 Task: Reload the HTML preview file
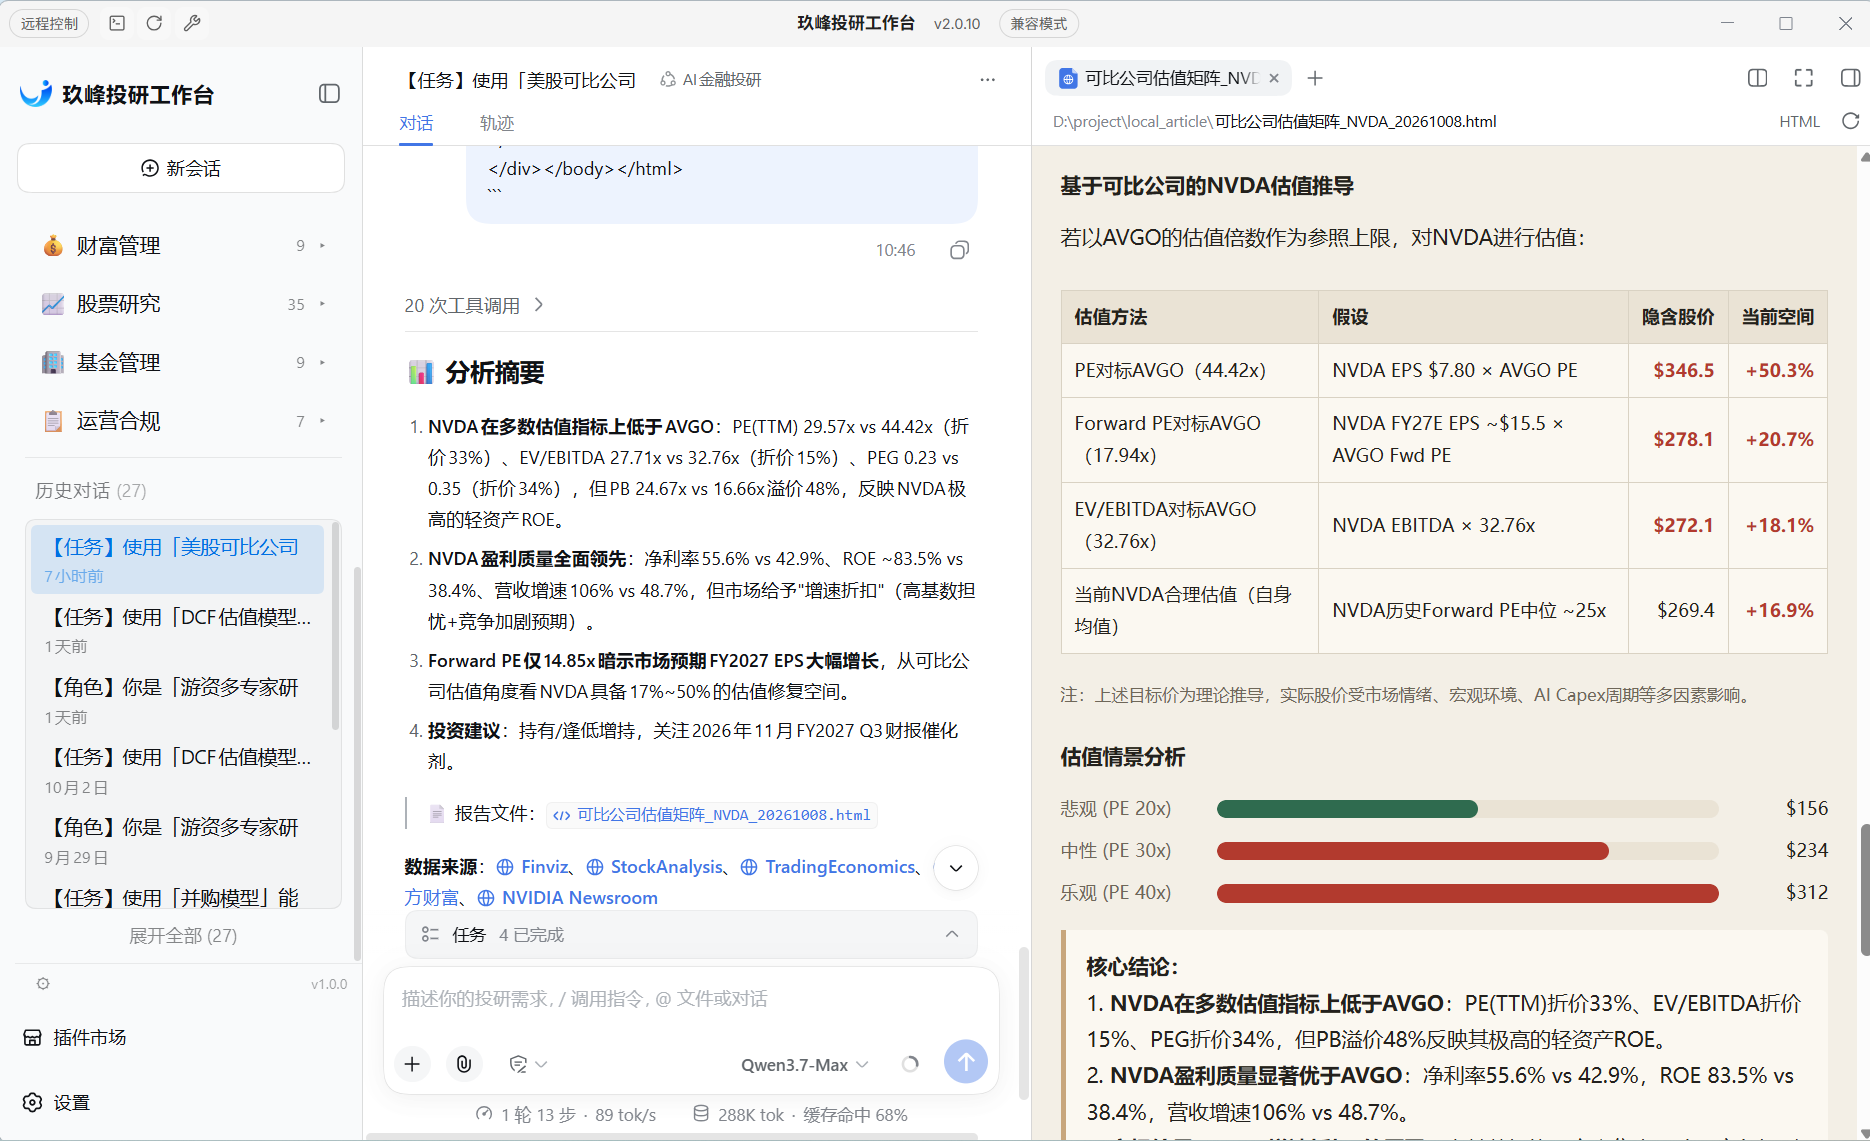[x=1850, y=121]
